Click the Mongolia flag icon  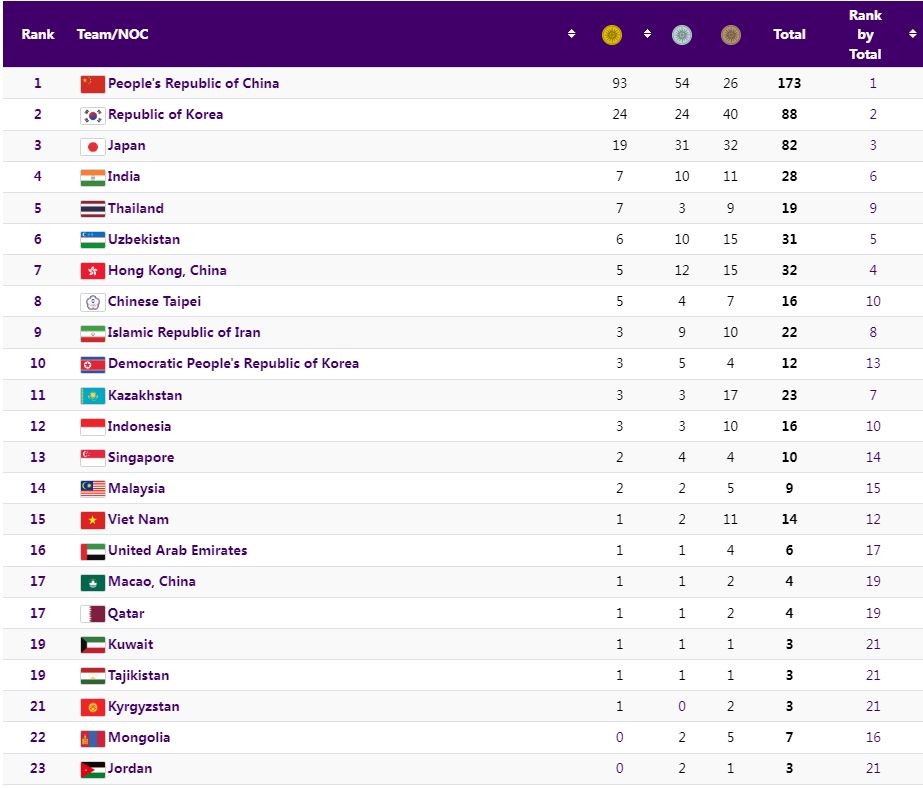click(x=92, y=739)
